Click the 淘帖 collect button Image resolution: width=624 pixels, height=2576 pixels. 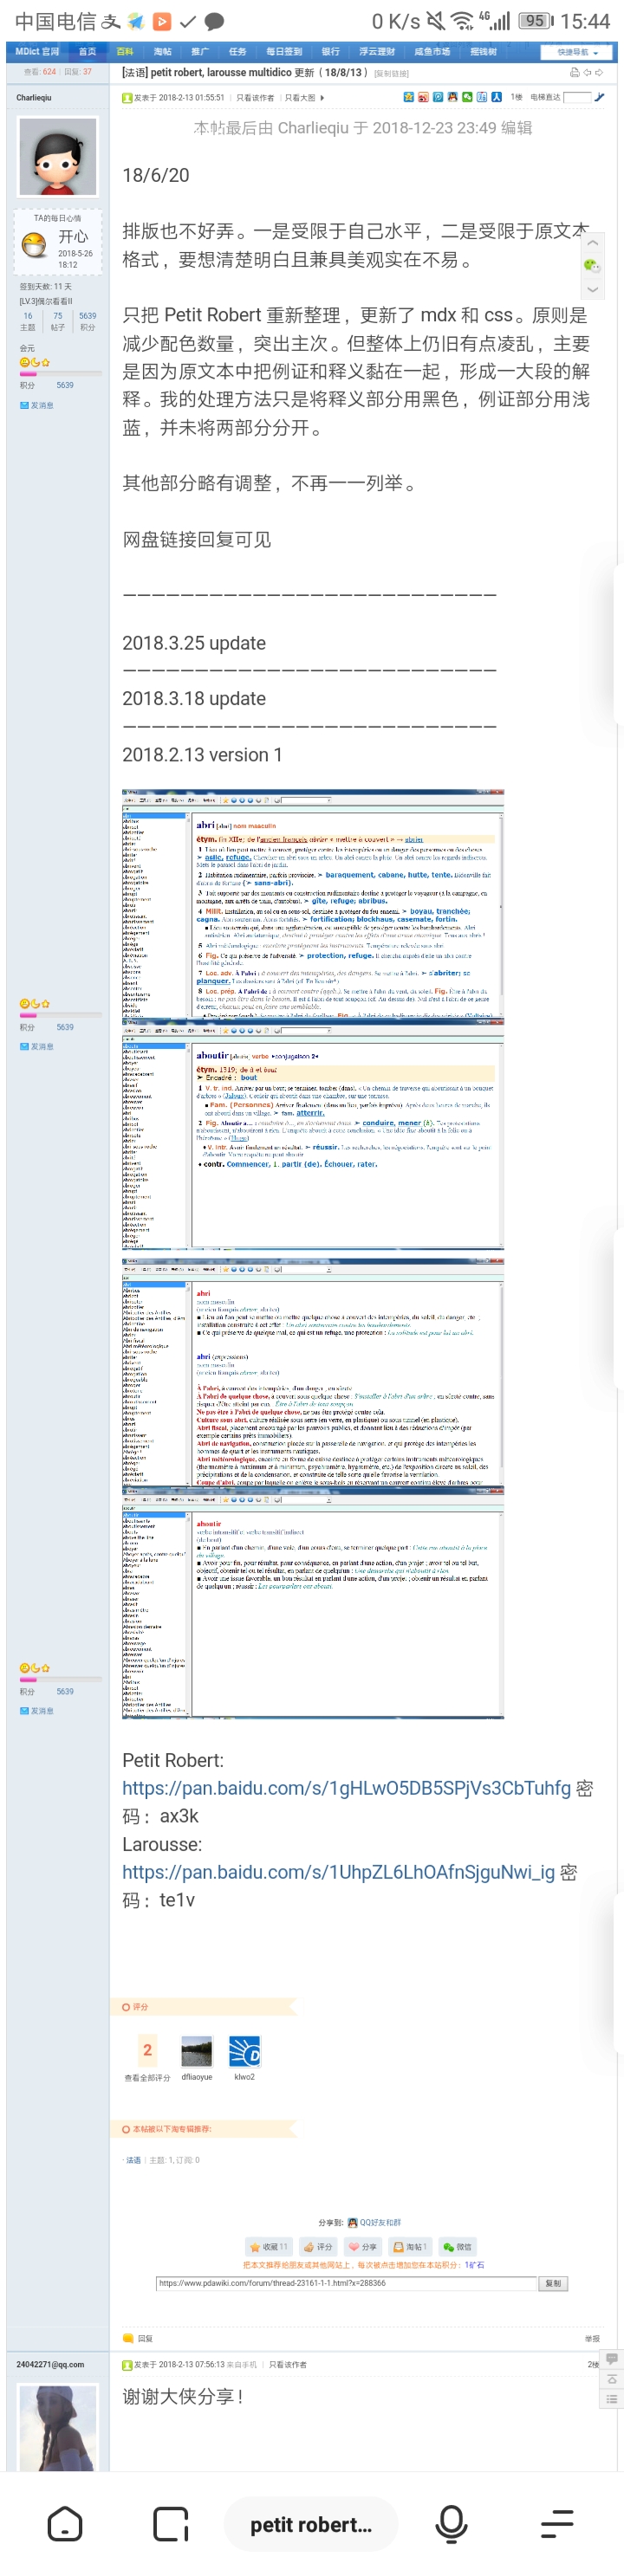409,2246
